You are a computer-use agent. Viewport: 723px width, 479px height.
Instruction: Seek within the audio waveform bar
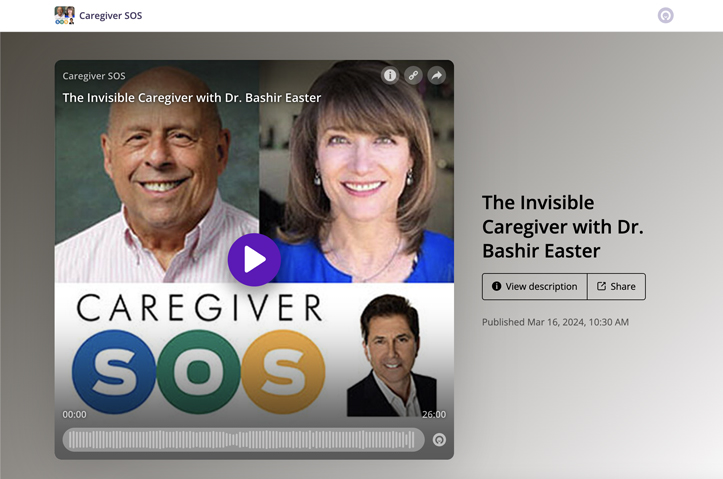[243, 440]
